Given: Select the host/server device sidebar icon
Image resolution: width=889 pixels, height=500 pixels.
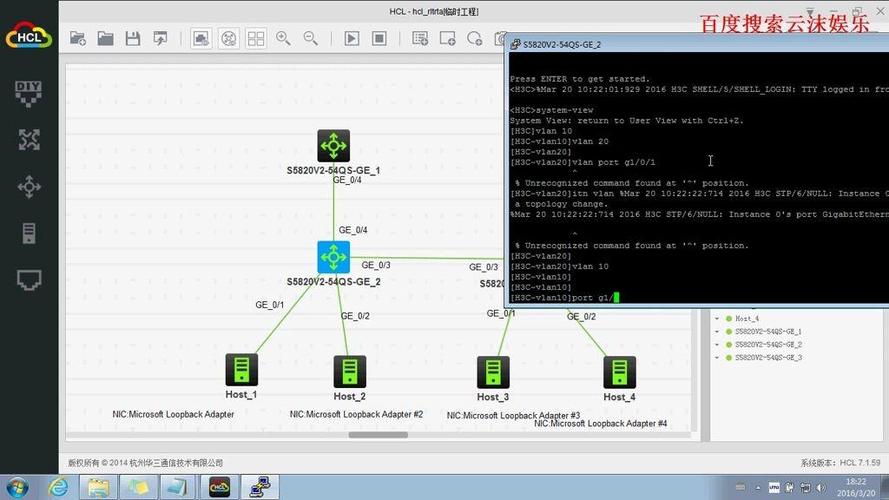Looking at the screenshot, I should [x=28, y=233].
